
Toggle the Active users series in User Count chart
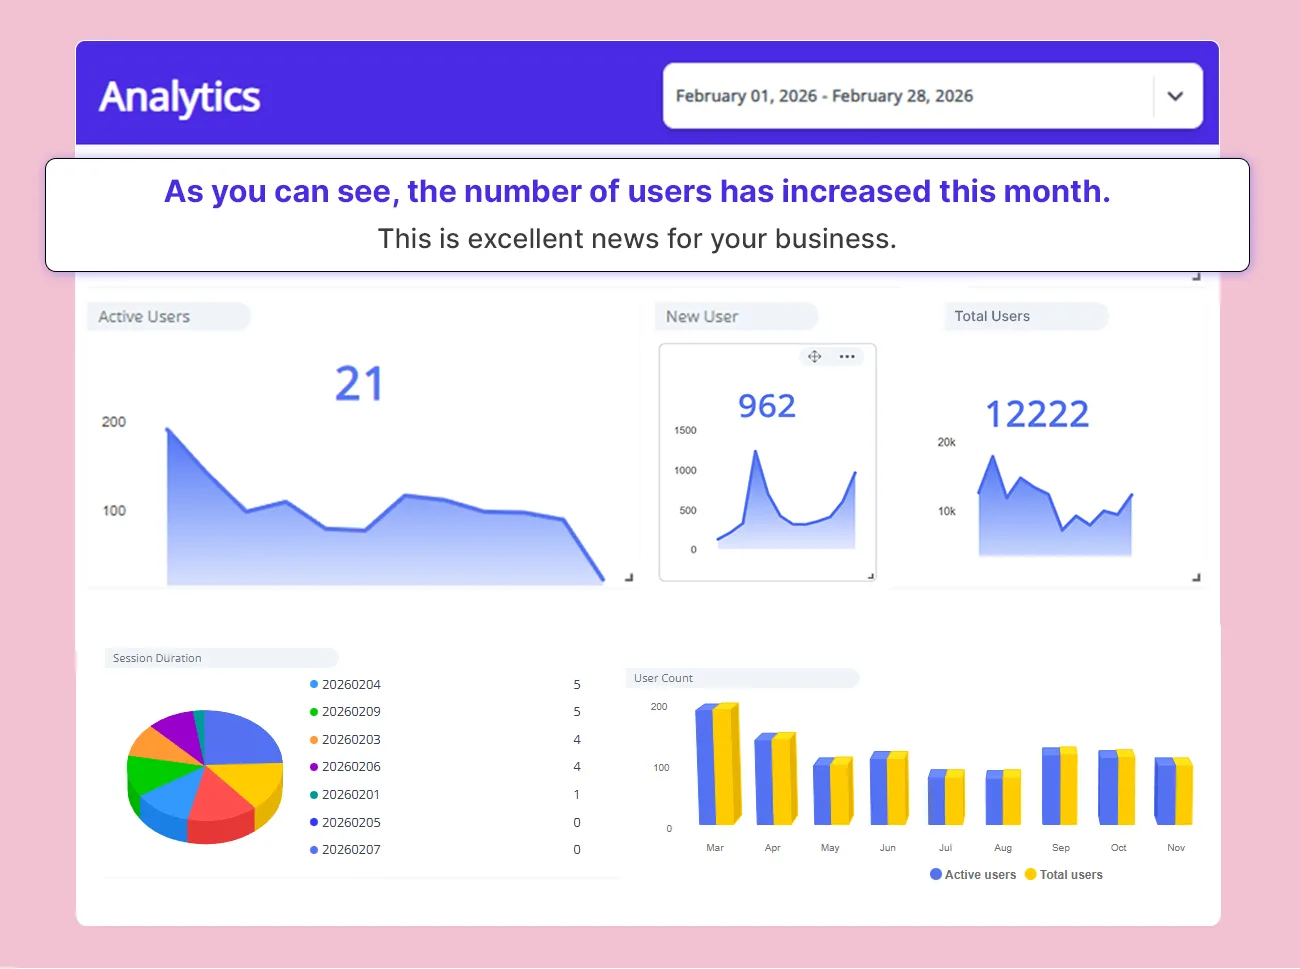coord(972,874)
